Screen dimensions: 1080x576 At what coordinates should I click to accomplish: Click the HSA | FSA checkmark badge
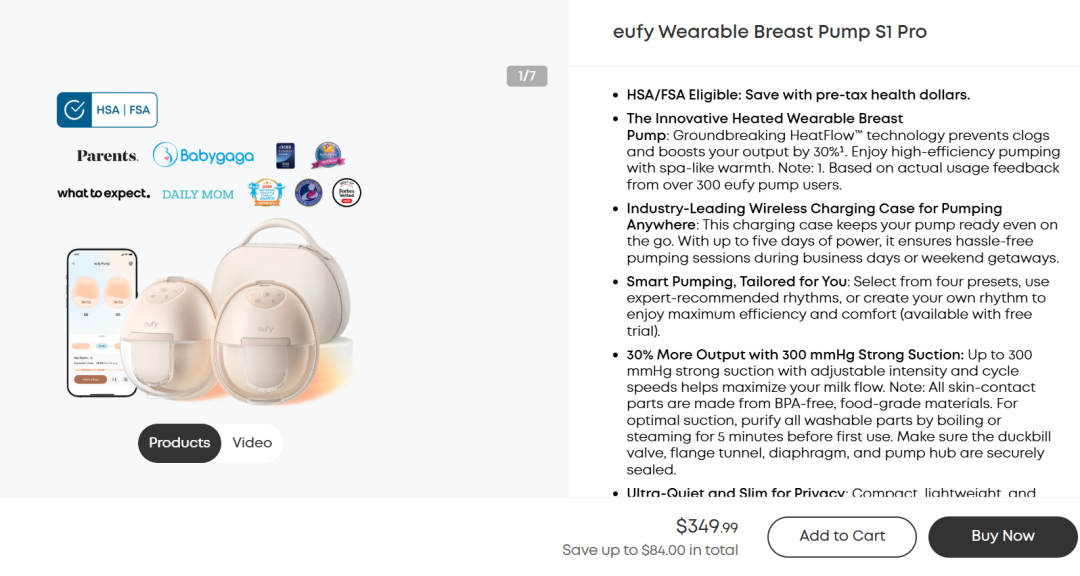click(x=107, y=110)
